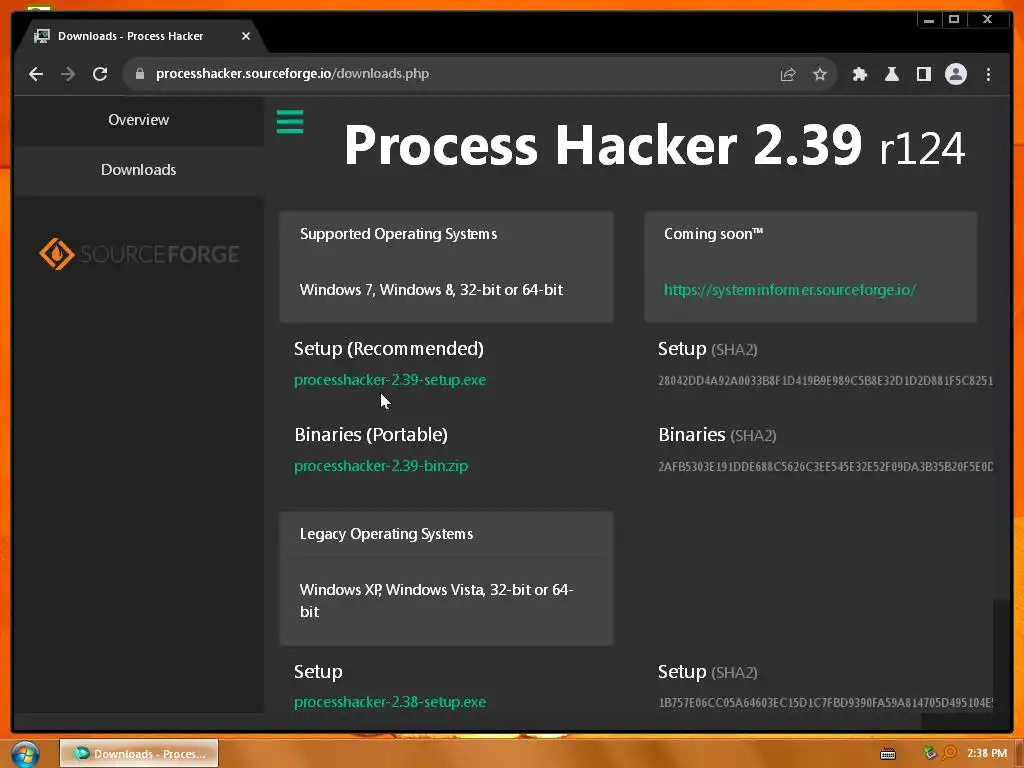Click the Setup SHA2 hash starting 28042DD4
1024x768 pixels.
825,381
